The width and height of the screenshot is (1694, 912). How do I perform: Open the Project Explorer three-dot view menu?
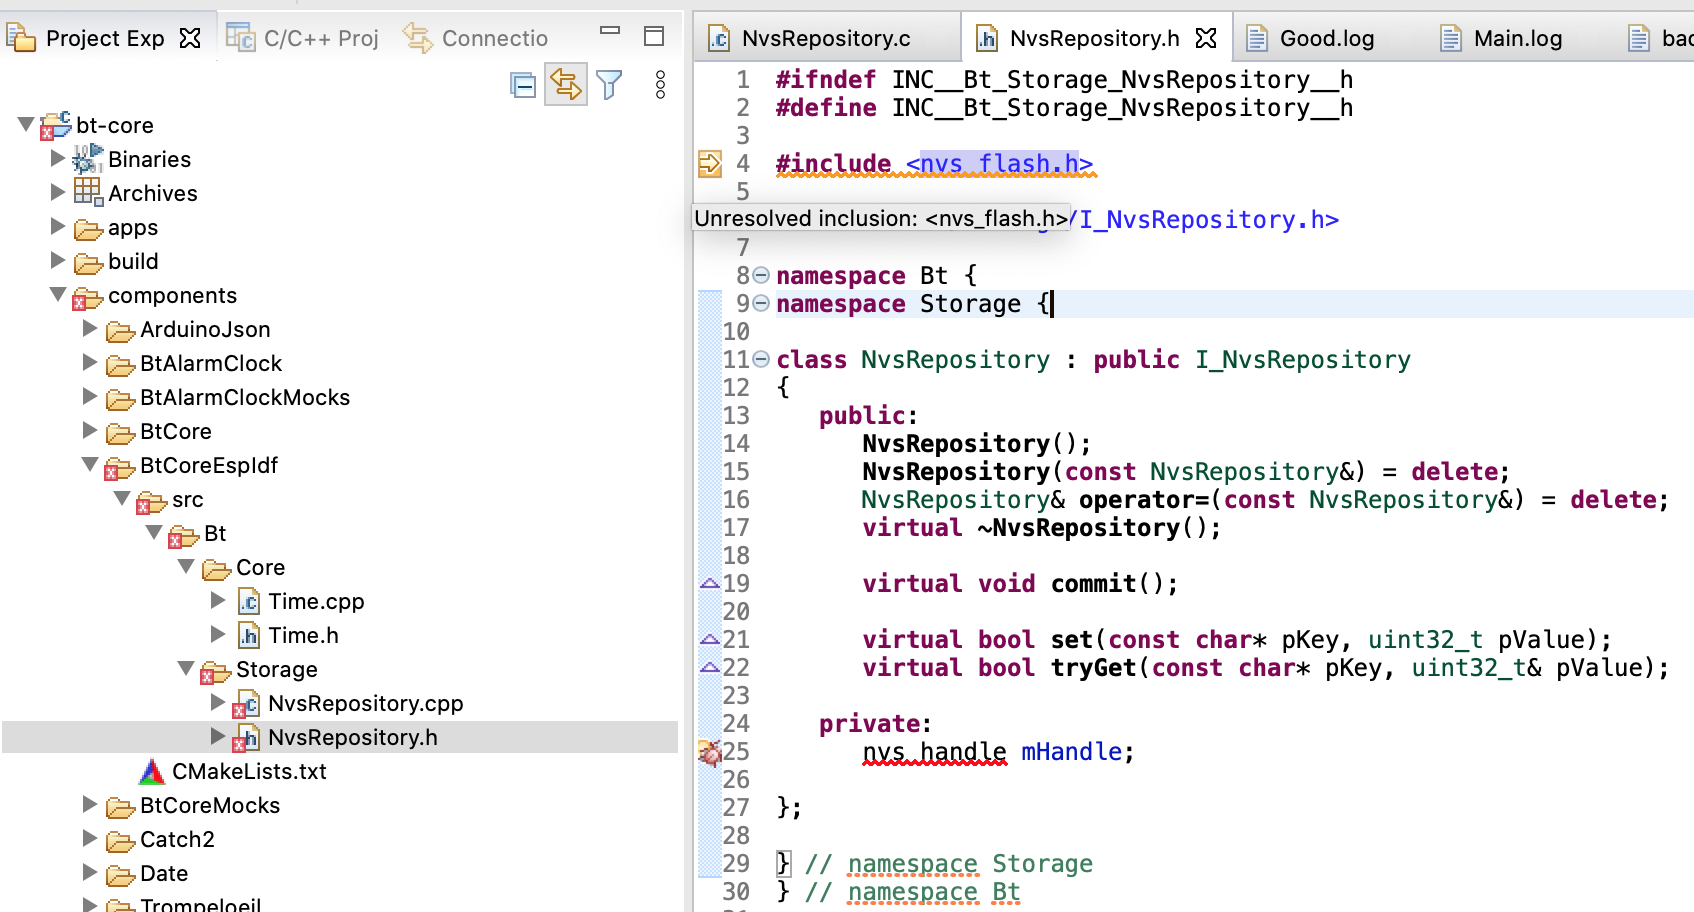659,86
